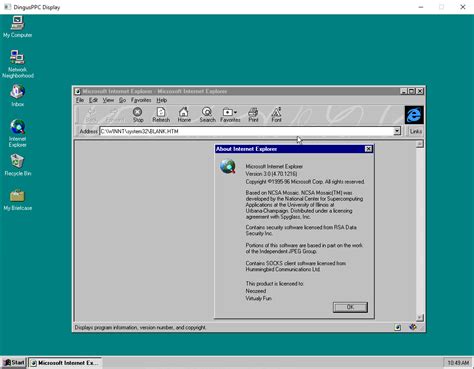Click OK in About dialog
474x369 pixels.
point(350,307)
